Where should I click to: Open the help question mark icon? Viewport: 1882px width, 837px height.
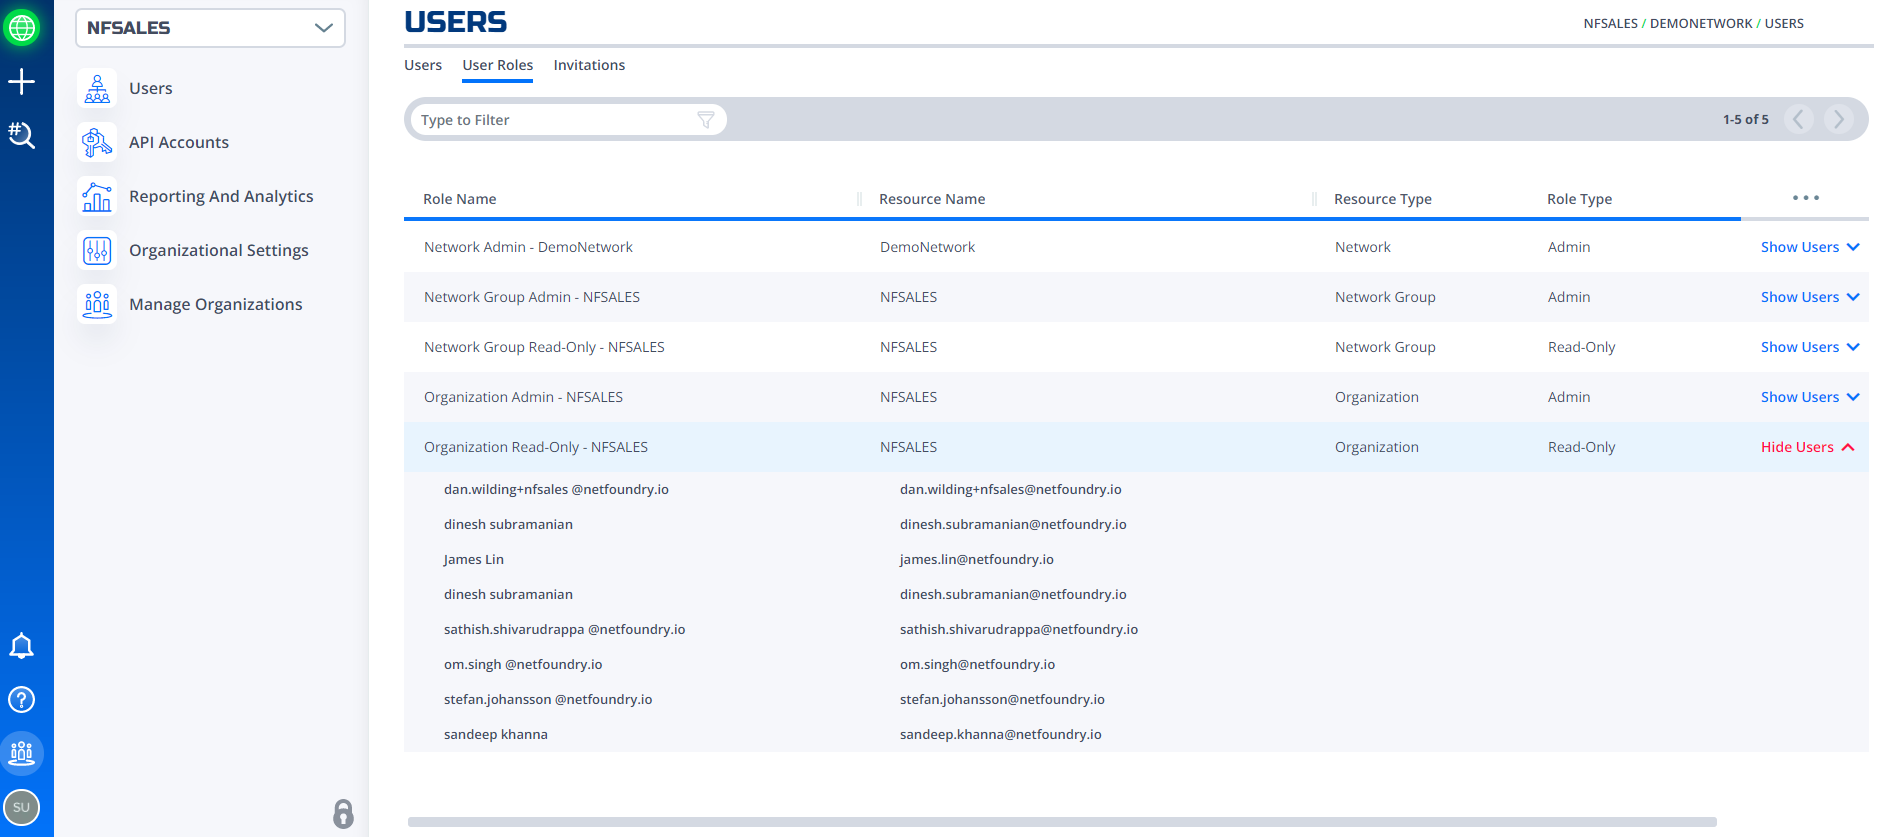[x=22, y=700]
